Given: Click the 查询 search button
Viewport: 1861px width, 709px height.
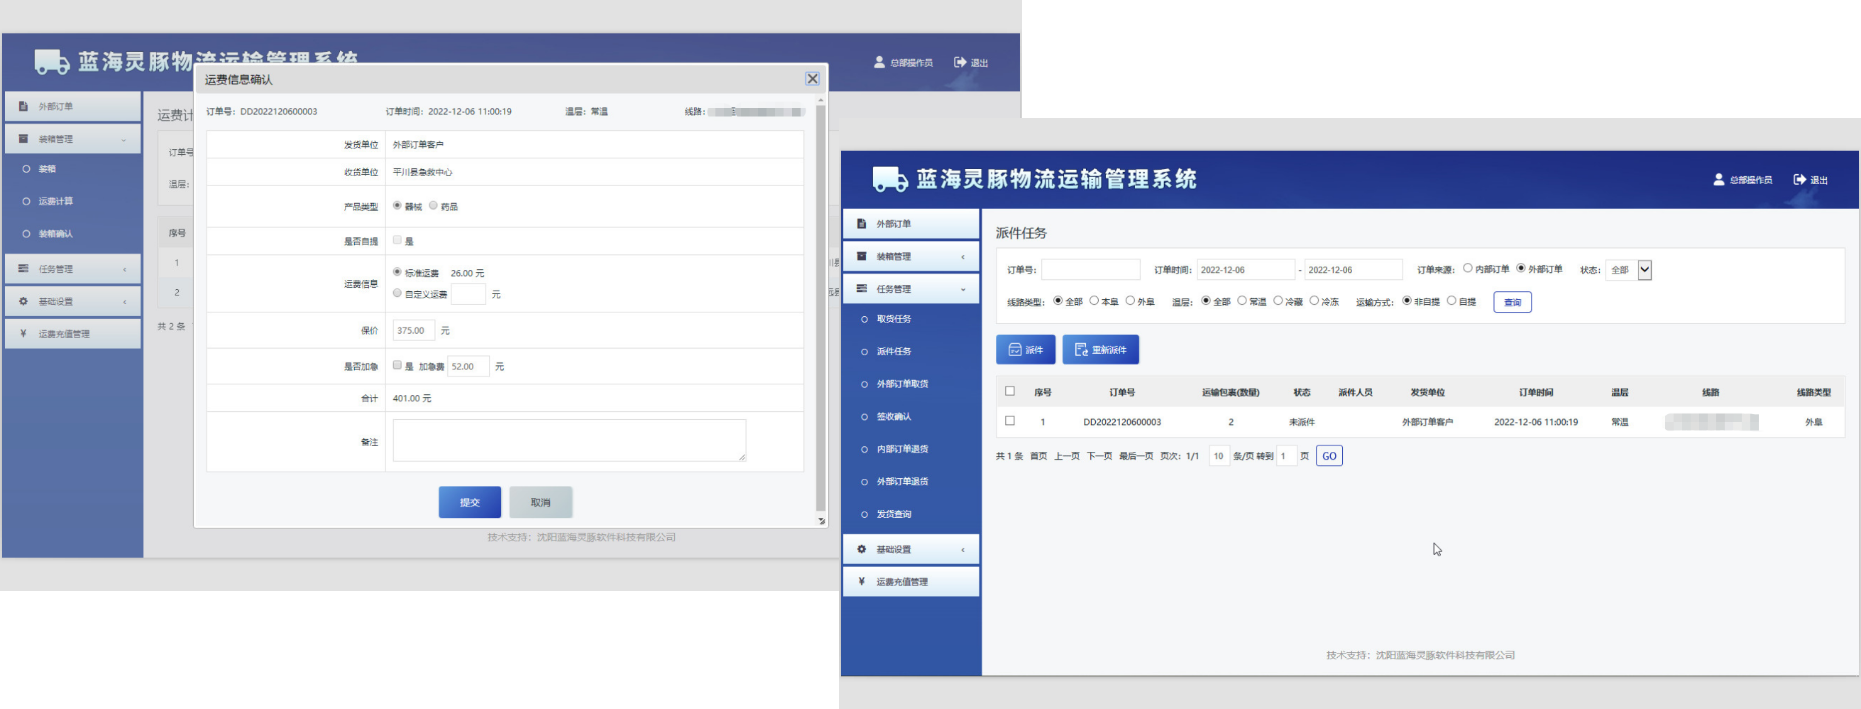Looking at the screenshot, I should point(1512,302).
